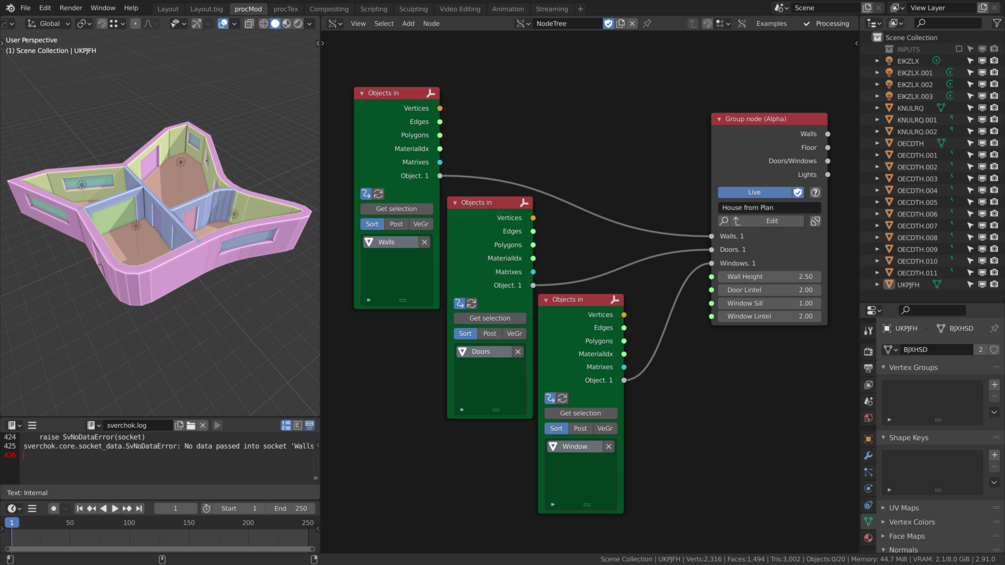This screenshot has width=1005, height=565.
Task: Click the refresh icon on Walls Objects in node
Action: point(378,193)
